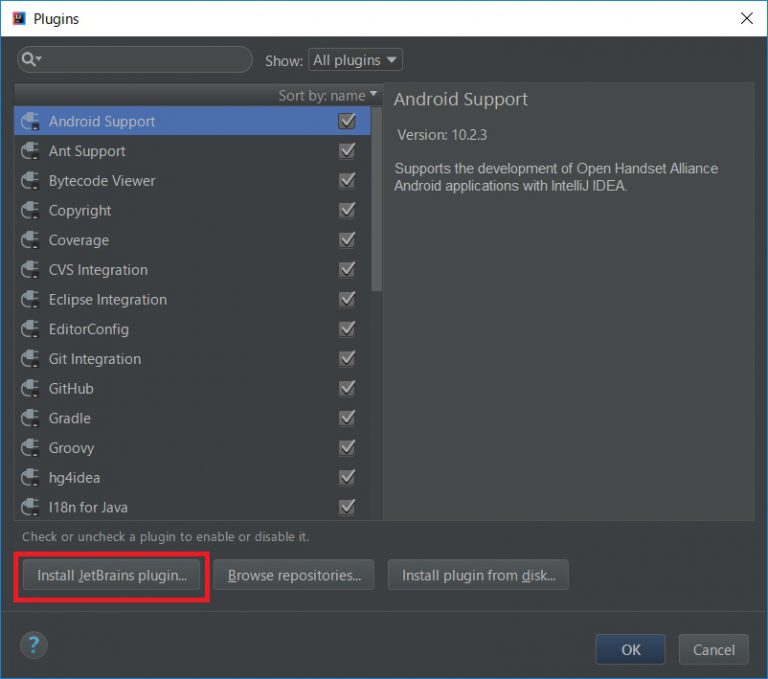Screen dimensions: 768x679
Task: Disable the Android Support plugin checkbox
Action: pos(347,121)
